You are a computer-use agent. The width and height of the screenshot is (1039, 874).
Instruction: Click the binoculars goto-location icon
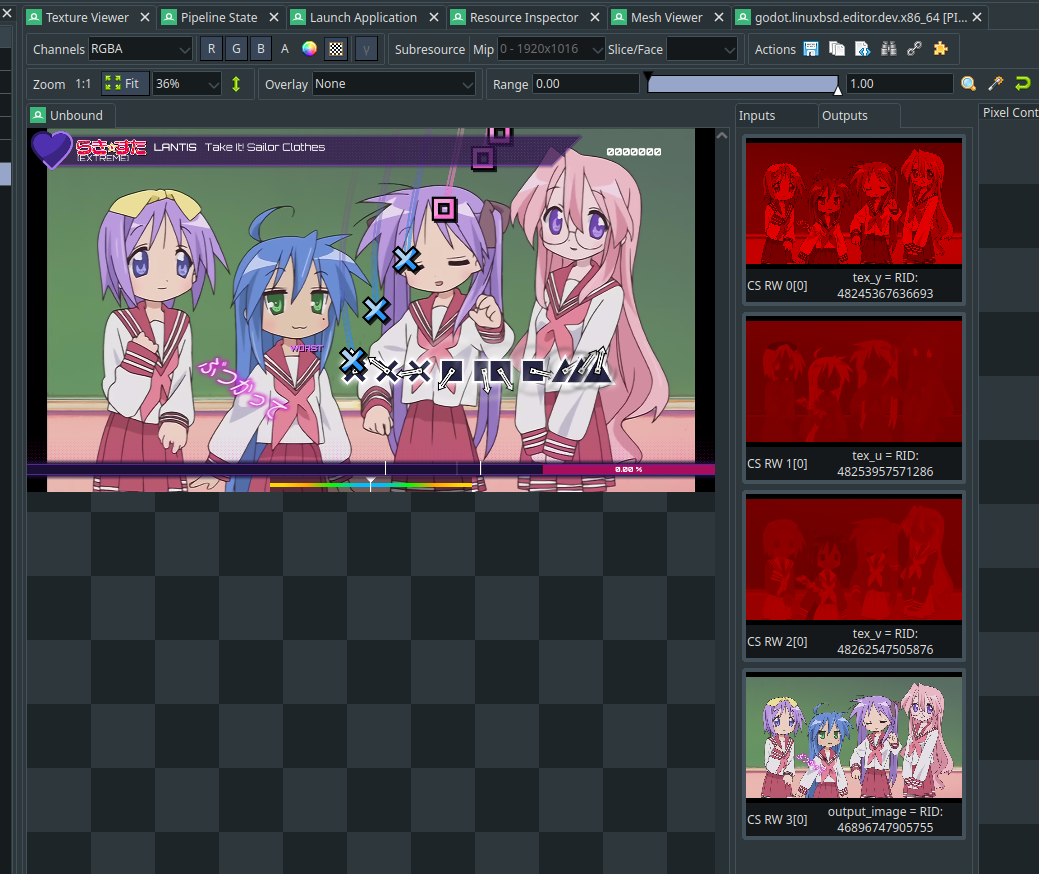[889, 48]
